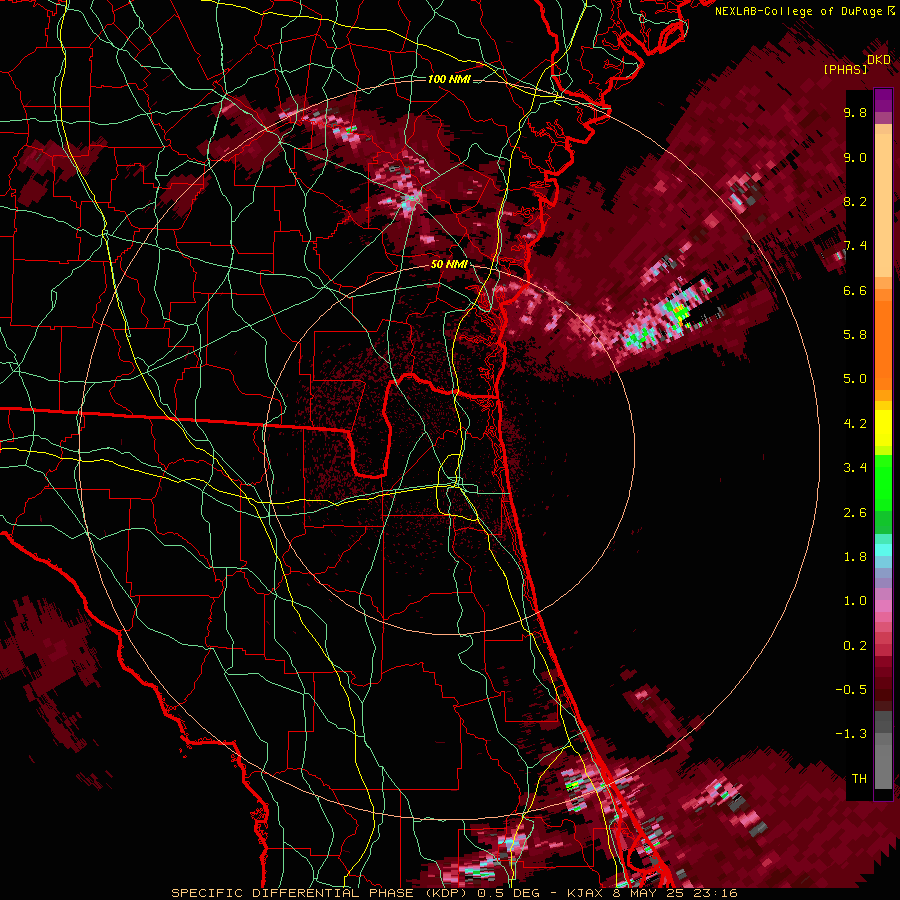Click the 3.4 scale value
This screenshot has width=900, height=900.
[855, 468]
